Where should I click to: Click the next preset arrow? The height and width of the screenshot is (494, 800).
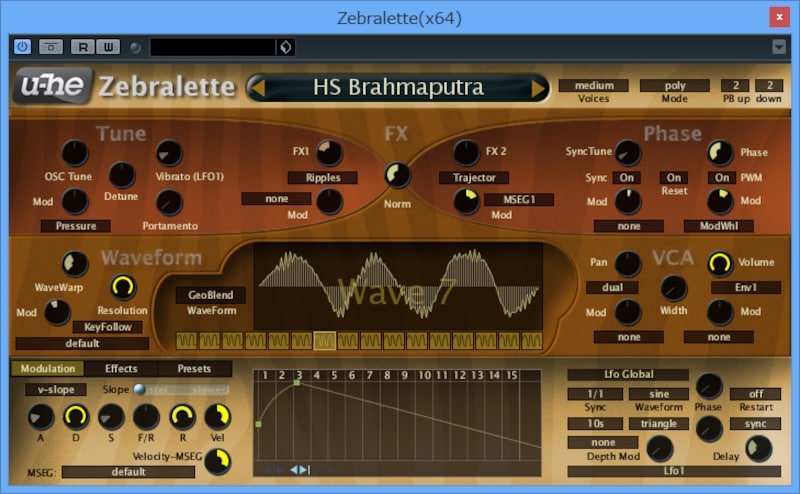[x=539, y=88]
